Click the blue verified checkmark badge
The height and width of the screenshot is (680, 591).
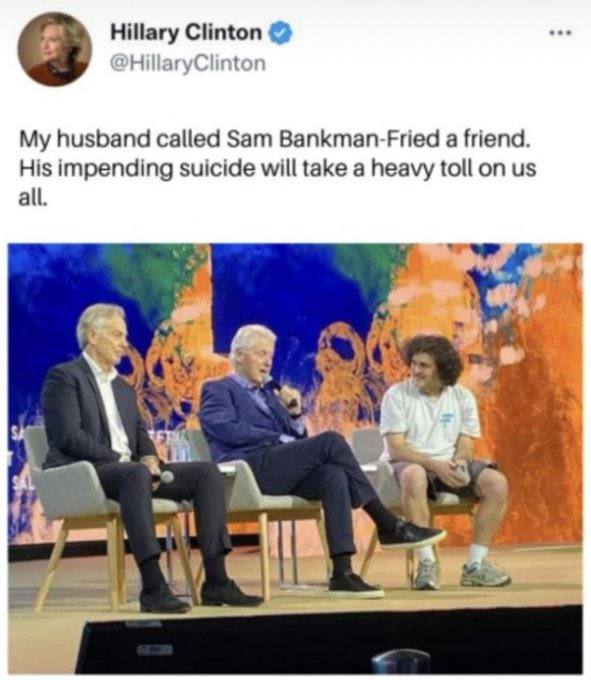[x=281, y=33]
